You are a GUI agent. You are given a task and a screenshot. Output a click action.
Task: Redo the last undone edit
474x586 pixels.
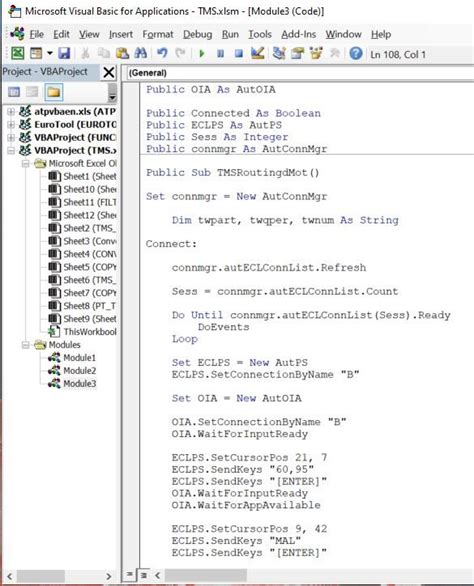click(181, 53)
